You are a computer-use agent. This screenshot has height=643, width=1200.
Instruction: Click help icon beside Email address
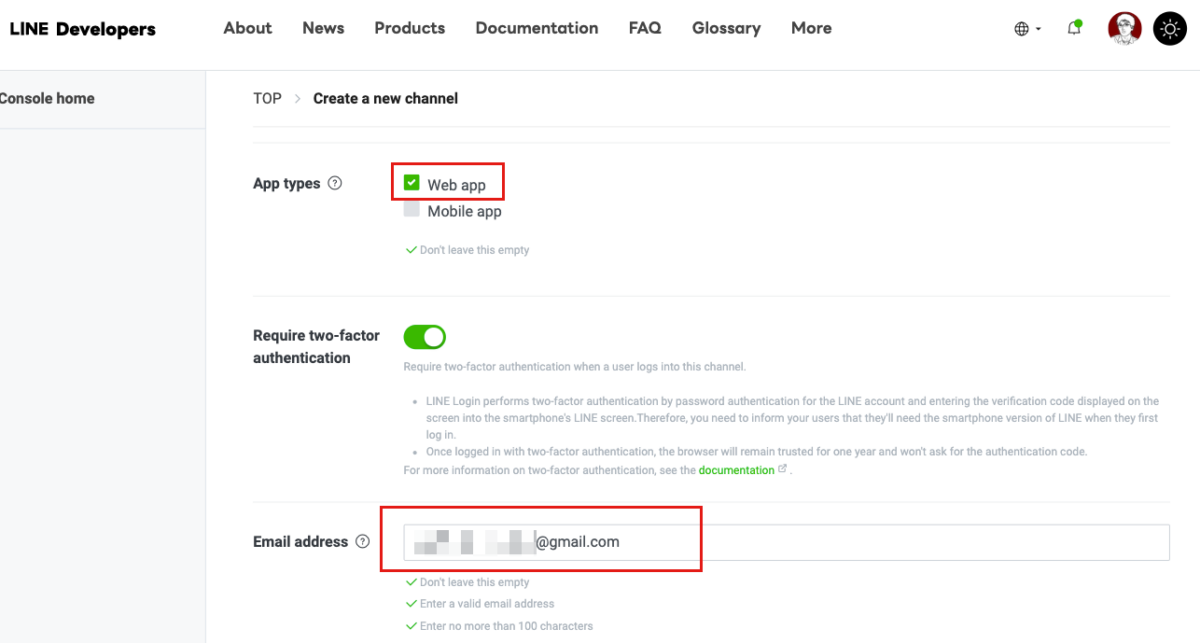[x=362, y=541]
